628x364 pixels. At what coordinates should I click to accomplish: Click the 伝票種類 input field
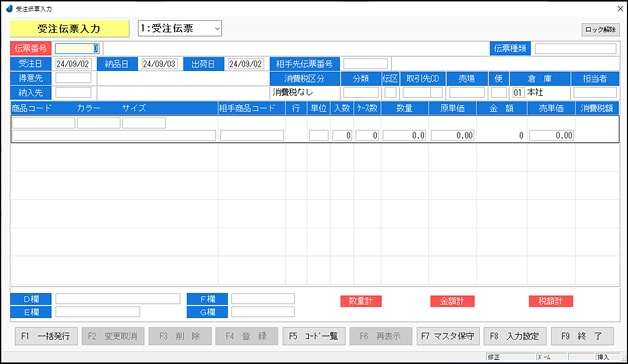coord(576,48)
